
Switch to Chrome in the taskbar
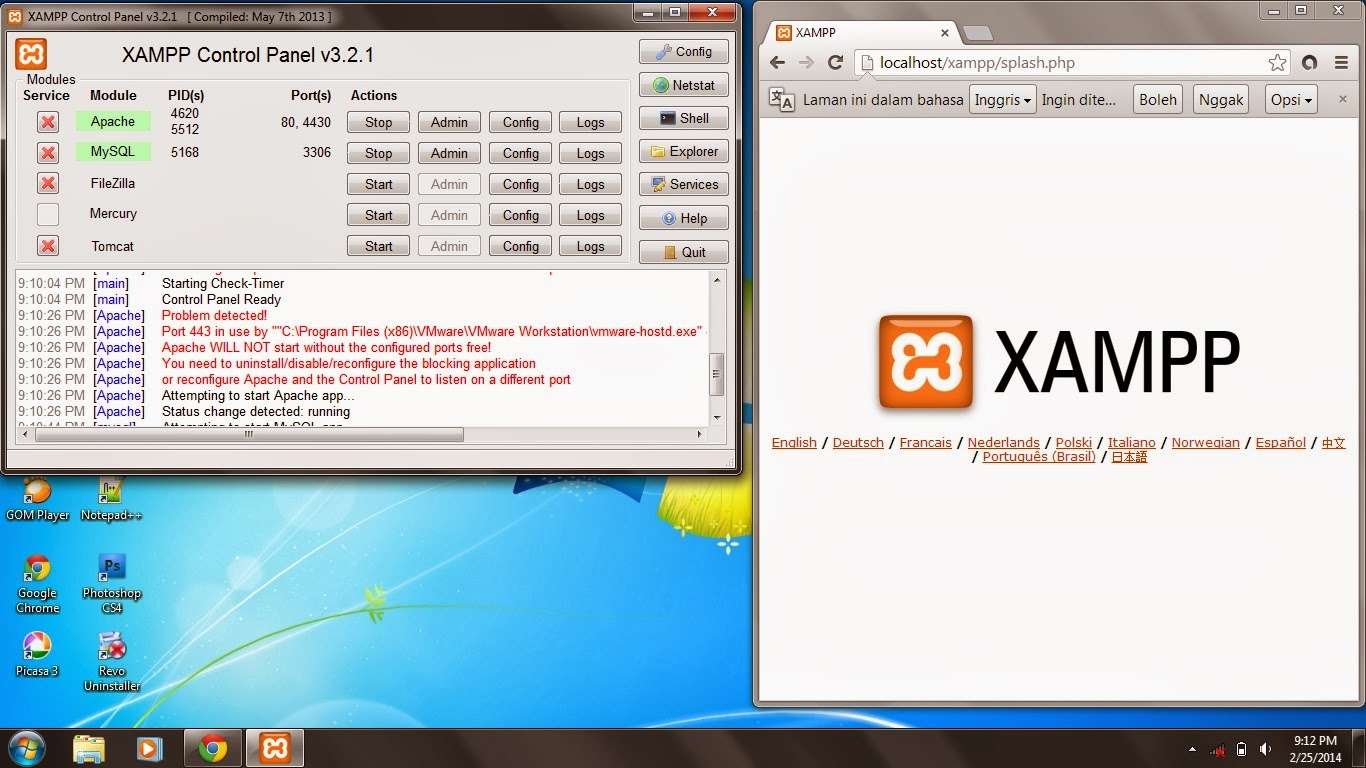(212, 748)
